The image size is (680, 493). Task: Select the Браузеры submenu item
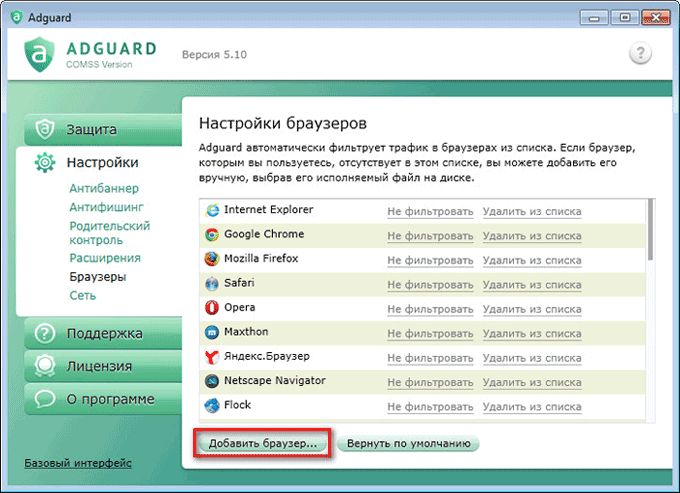tap(98, 277)
